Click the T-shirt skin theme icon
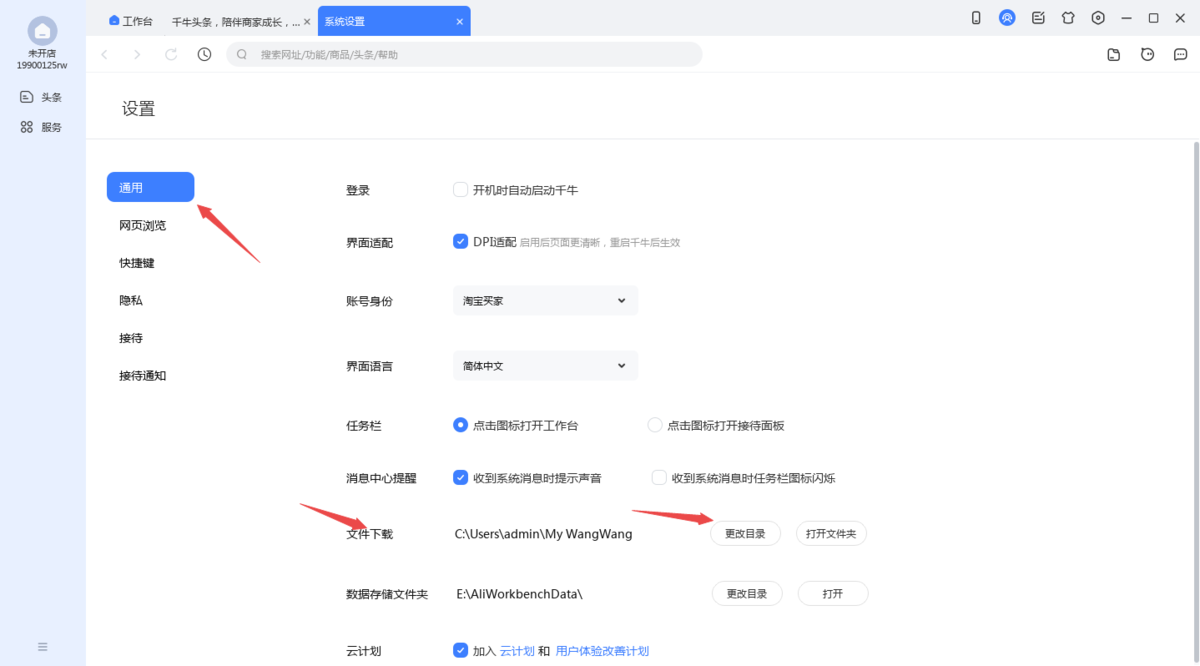Screen dimensions: 1200x666 [x=1067, y=17]
